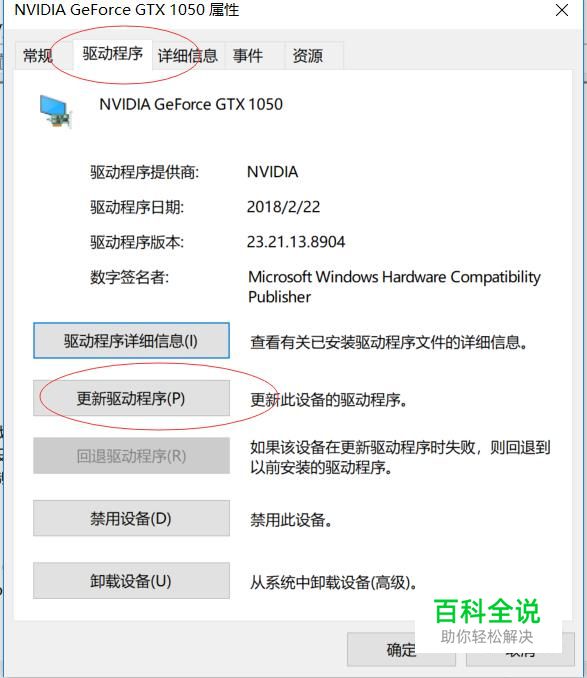The width and height of the screenshot is (587, 678).
Task: Click 更新驱动程序(P) to update driver
Action: (131, 398)
